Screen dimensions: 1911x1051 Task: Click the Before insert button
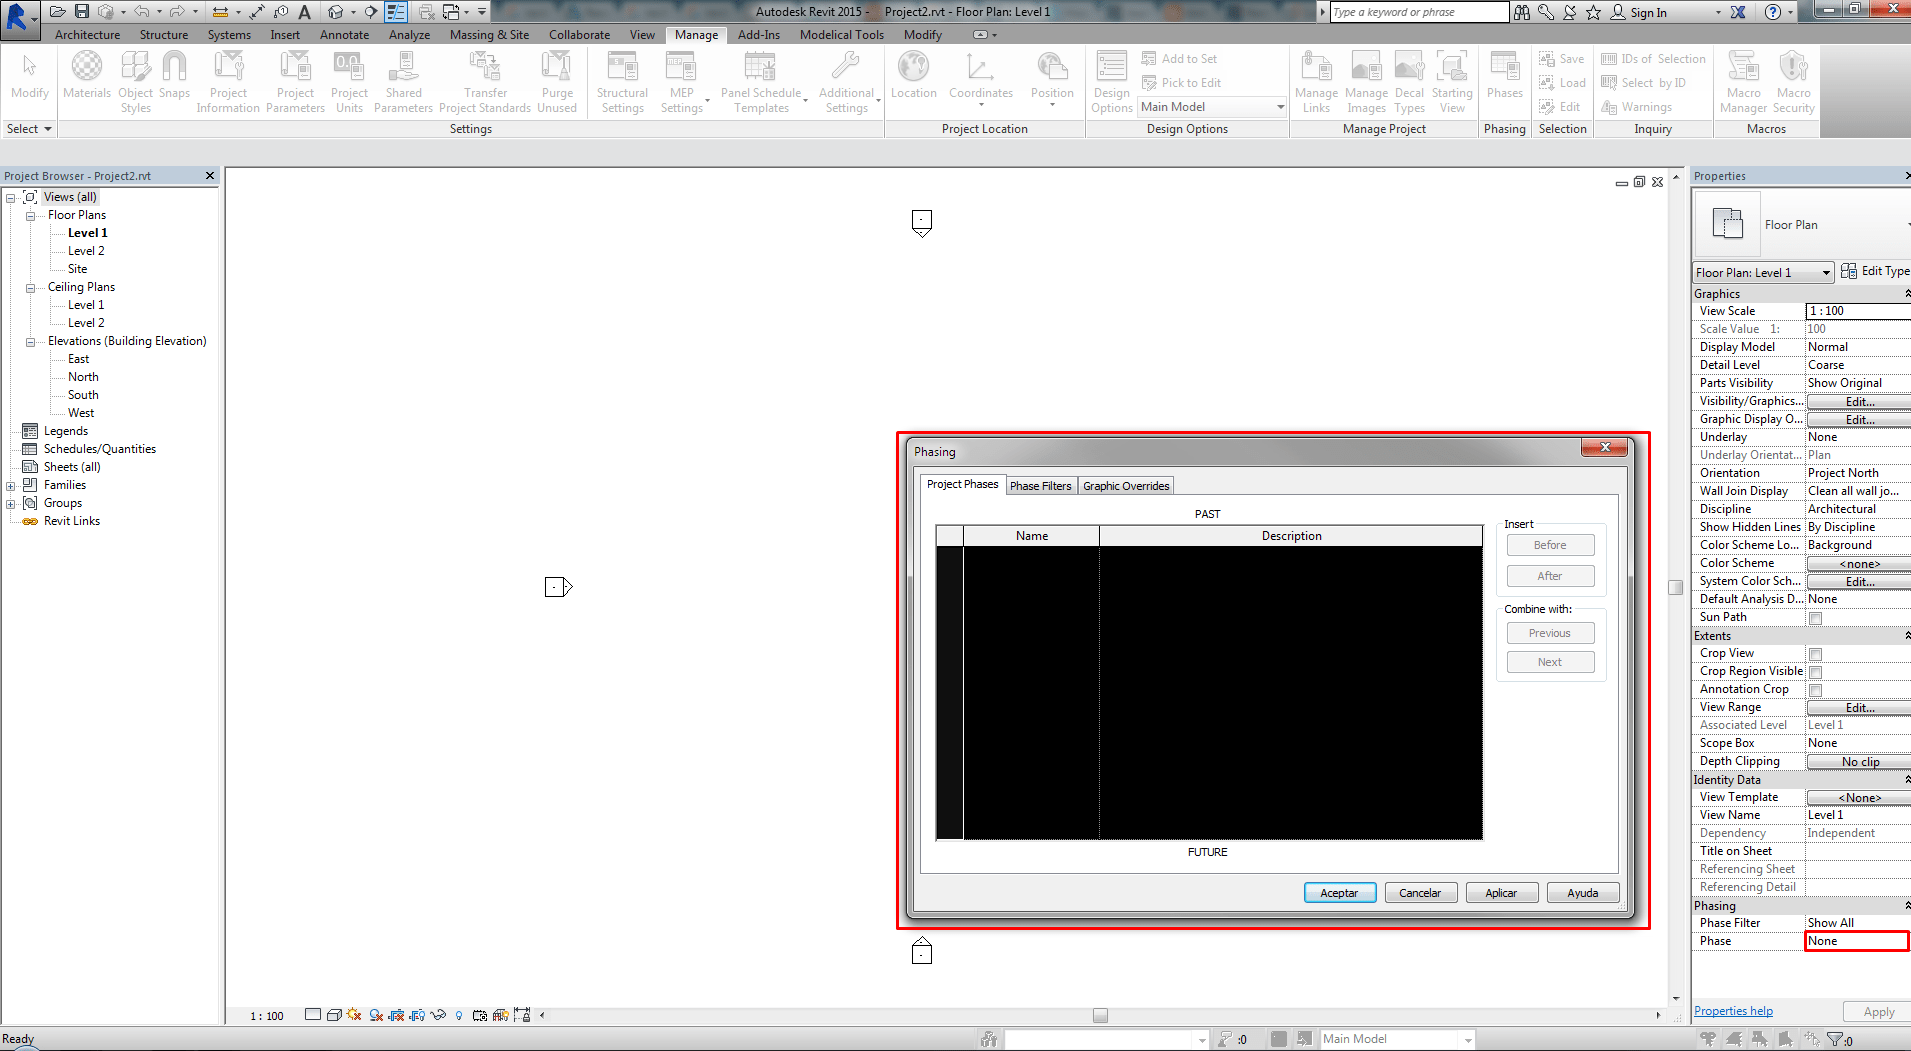click(x=1550, y=544)
